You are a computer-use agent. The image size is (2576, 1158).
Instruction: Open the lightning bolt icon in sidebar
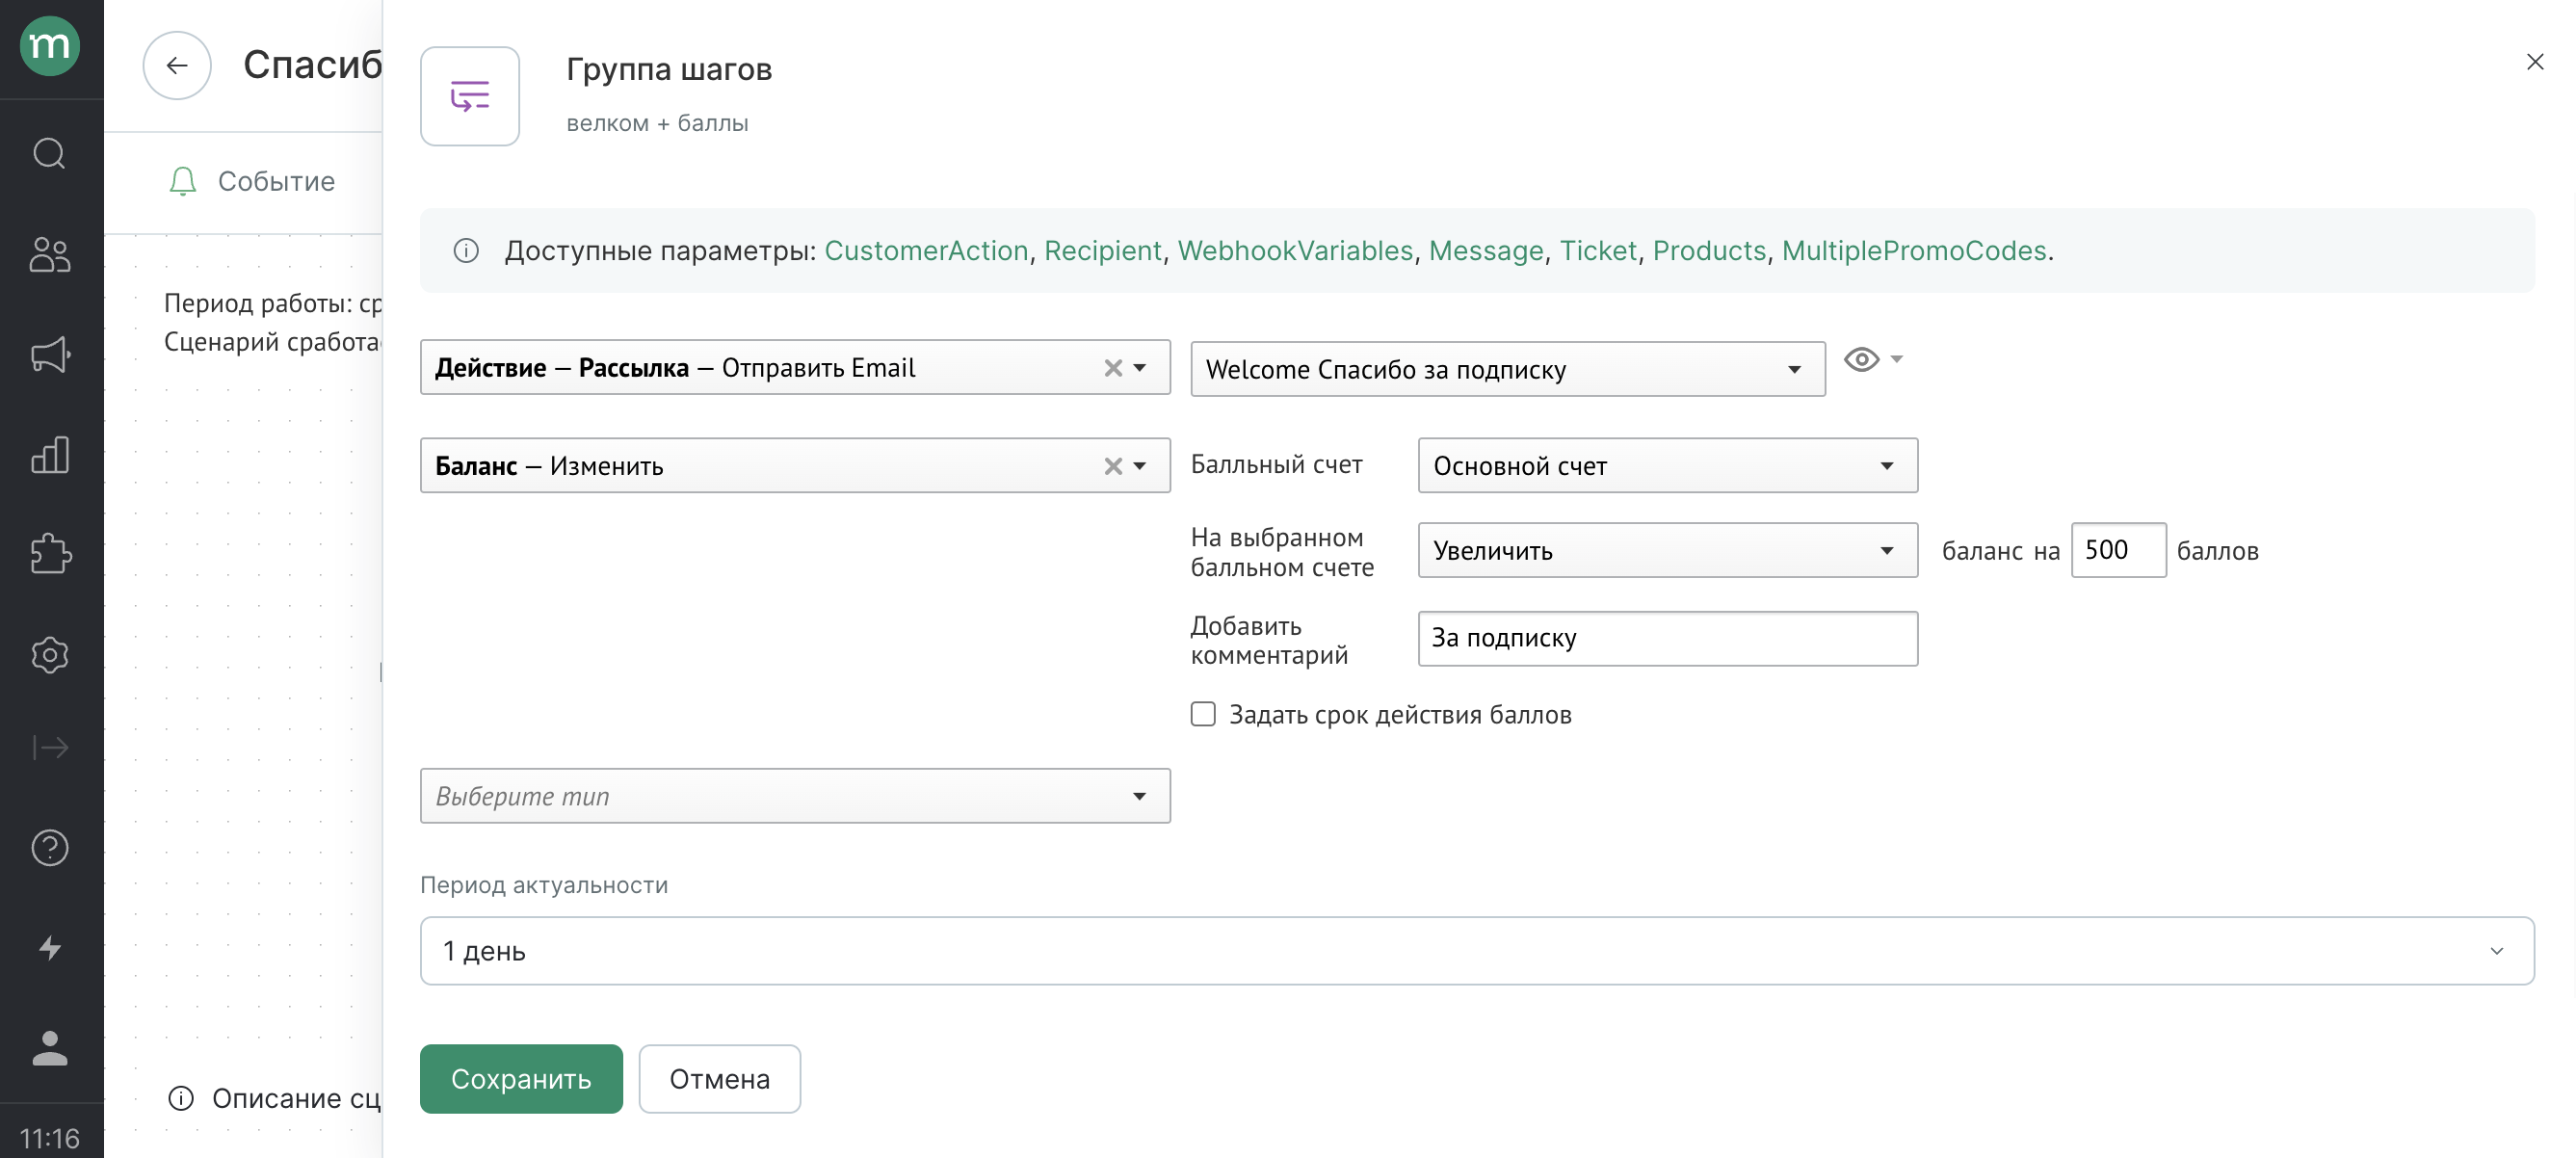pyautogui.click(x=50, y=947)
